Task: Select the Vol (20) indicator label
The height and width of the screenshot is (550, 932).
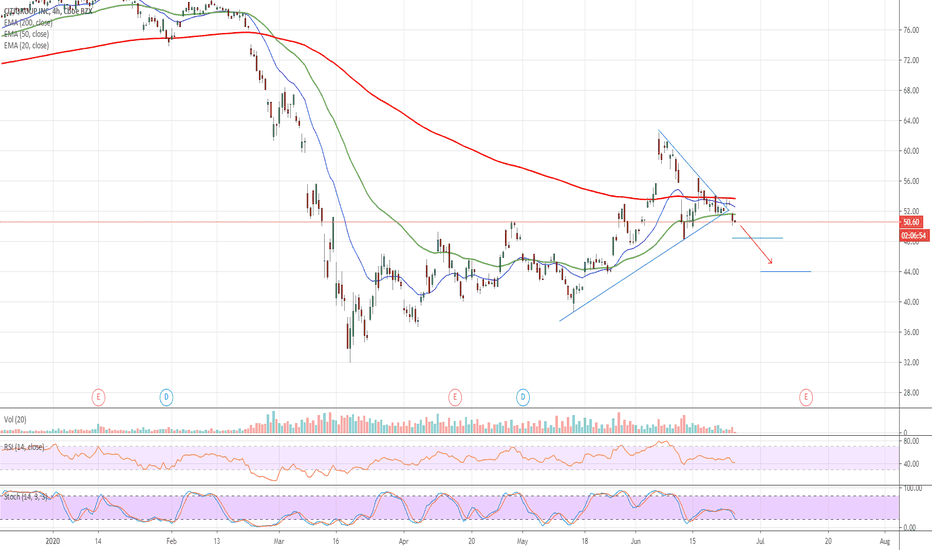Action: pyautogui.click(x=15, y=420)
